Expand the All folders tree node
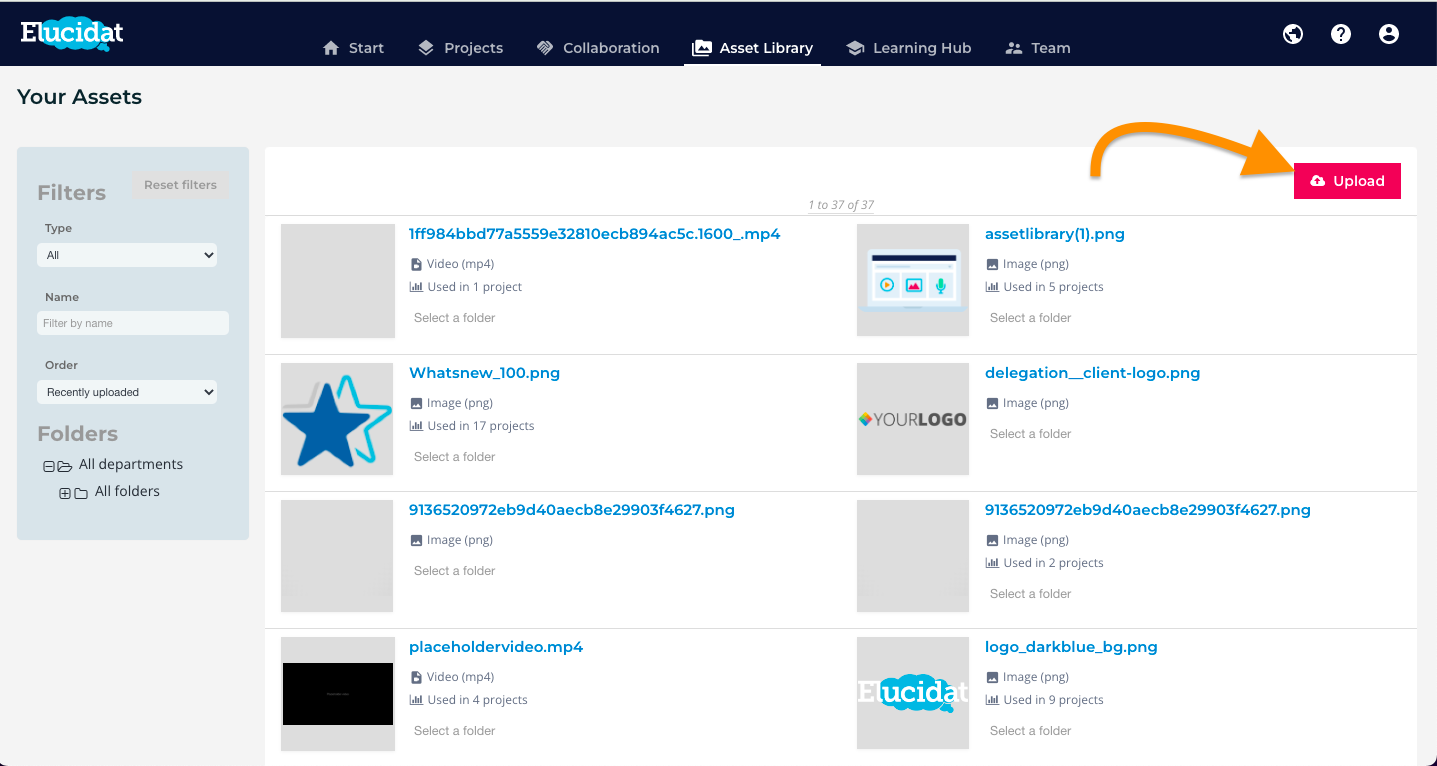This screenshot has height=766, width=1437. tap(65, 493)
